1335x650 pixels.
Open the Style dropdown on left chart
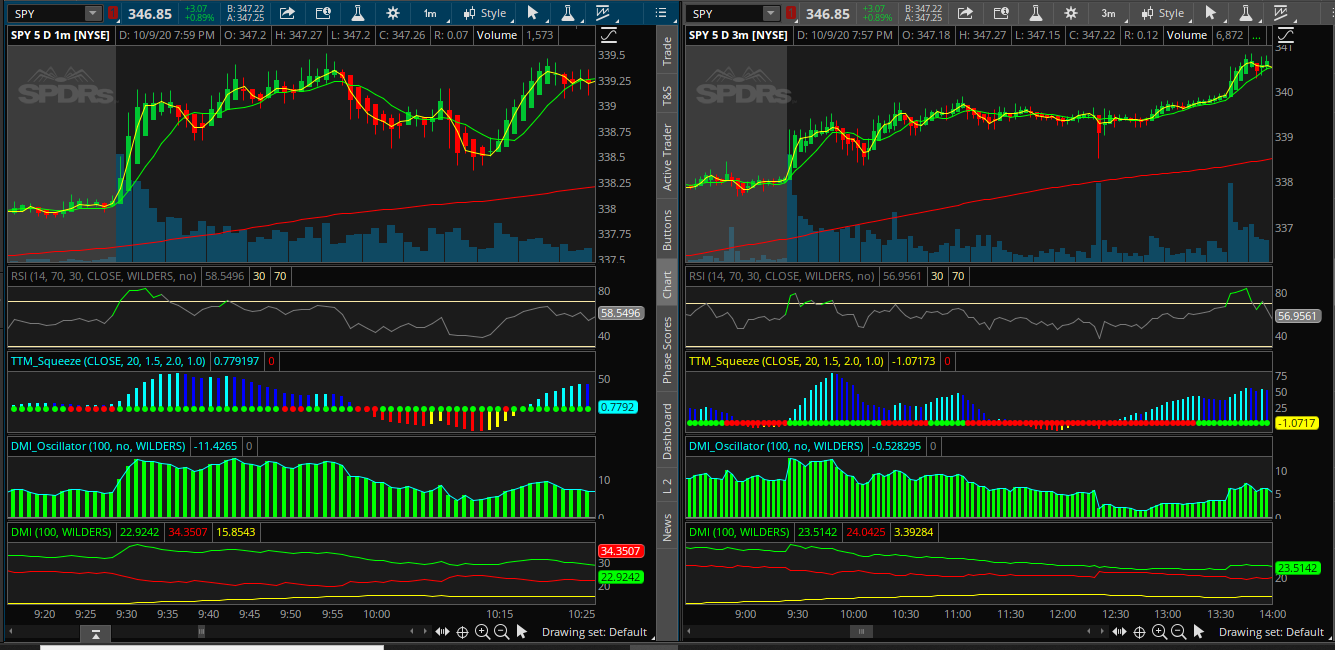484,14
